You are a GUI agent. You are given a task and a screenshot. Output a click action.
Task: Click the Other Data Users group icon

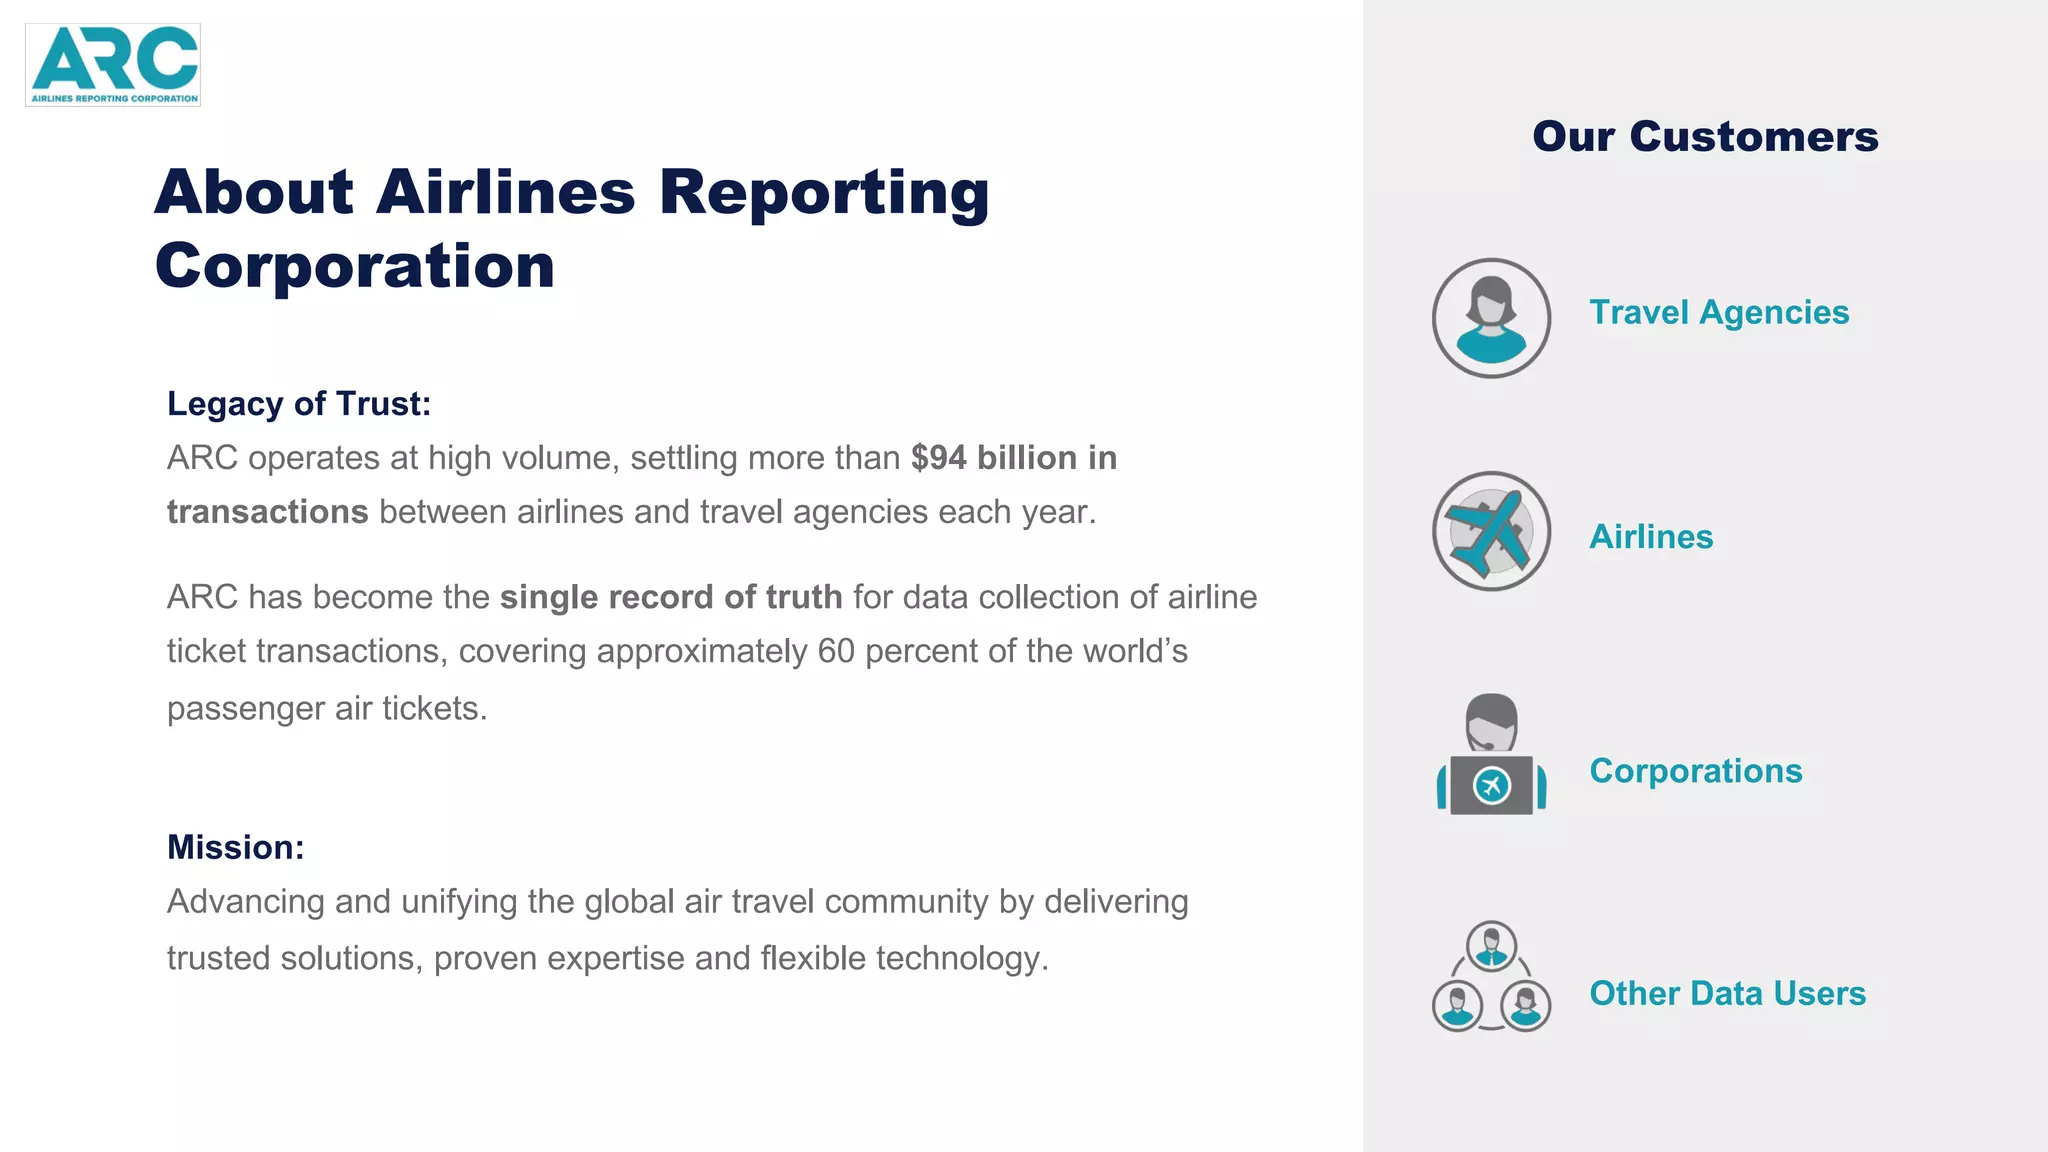pos(1491,976)
